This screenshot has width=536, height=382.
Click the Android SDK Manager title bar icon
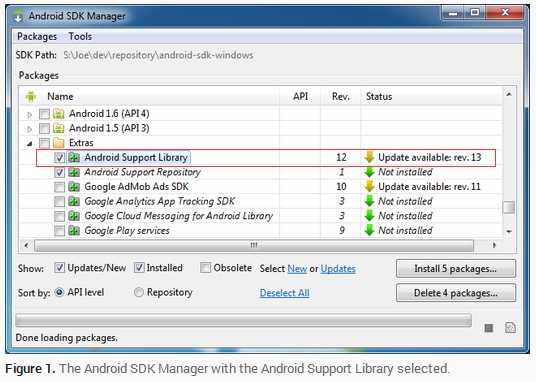point(18,16)
